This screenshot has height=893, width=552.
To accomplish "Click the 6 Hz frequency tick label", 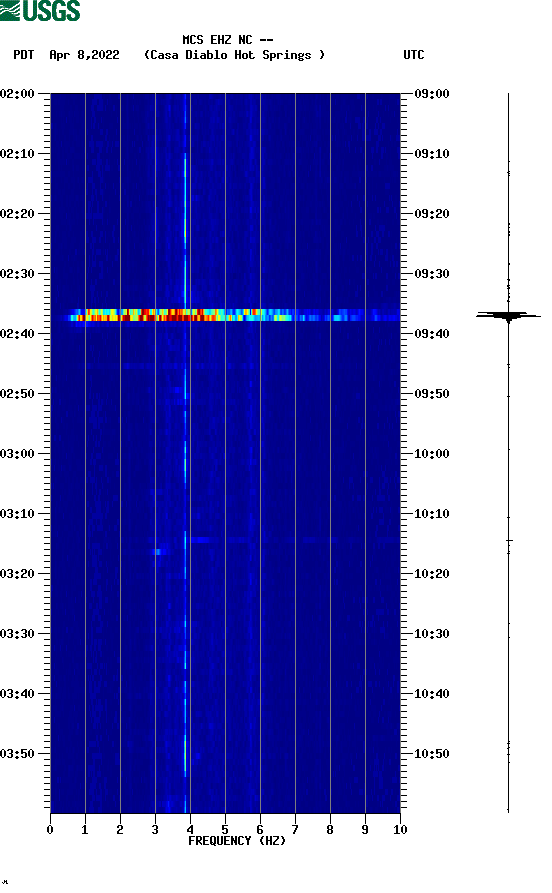I will (x=260, y=829).
